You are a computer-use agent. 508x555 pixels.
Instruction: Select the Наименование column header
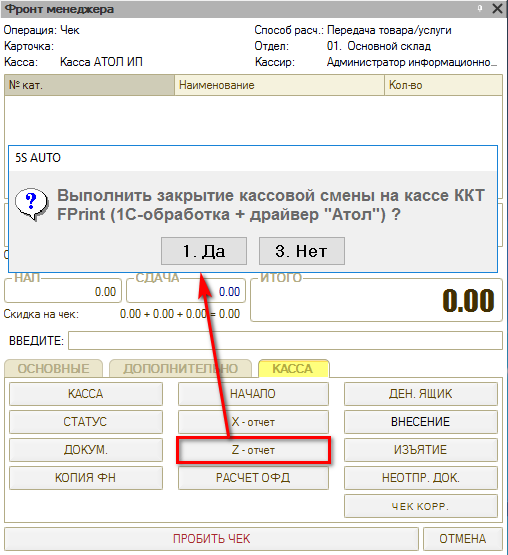pyautogui.click(x=280, y=85)
